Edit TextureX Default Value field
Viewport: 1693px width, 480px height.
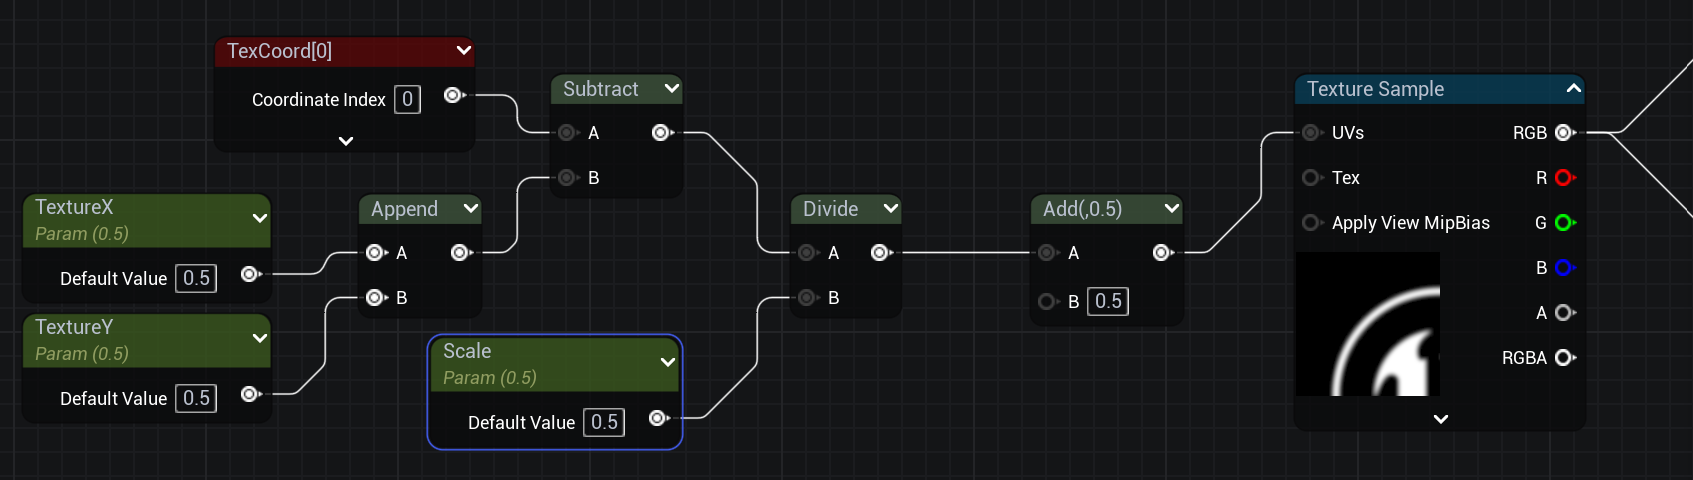196,278
